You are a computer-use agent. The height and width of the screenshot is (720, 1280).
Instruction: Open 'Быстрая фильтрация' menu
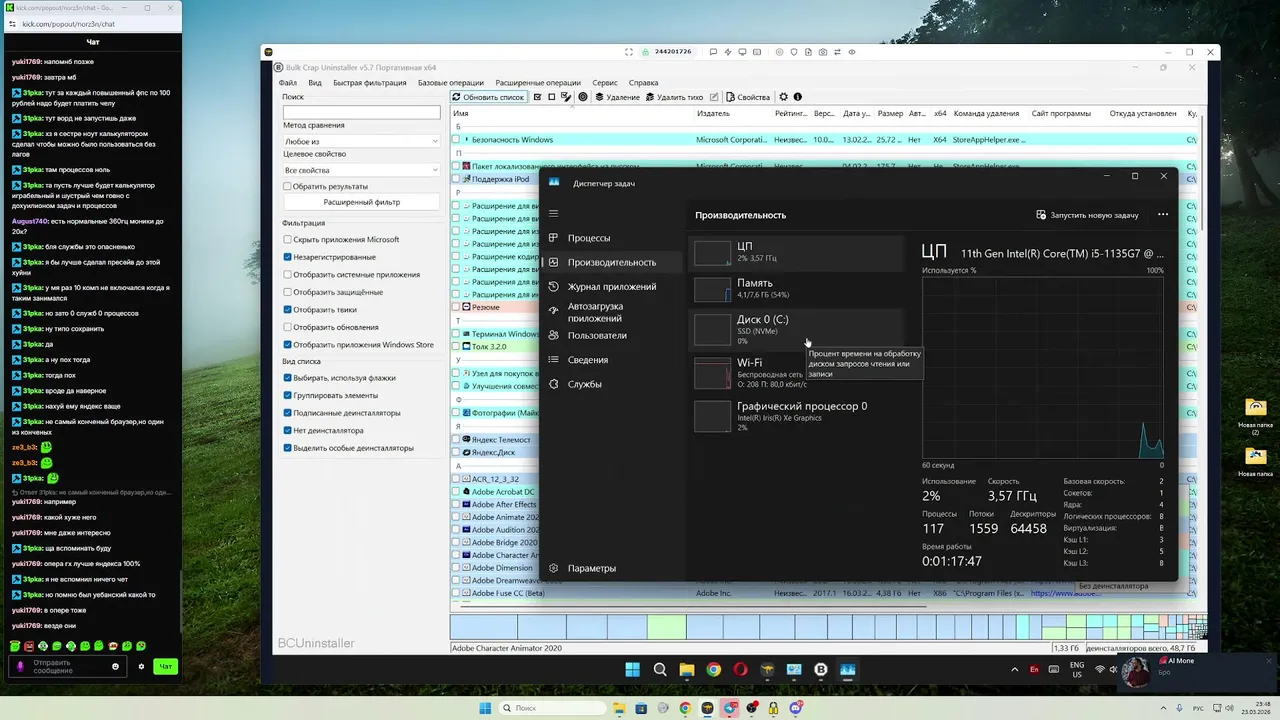click(370, 83)
